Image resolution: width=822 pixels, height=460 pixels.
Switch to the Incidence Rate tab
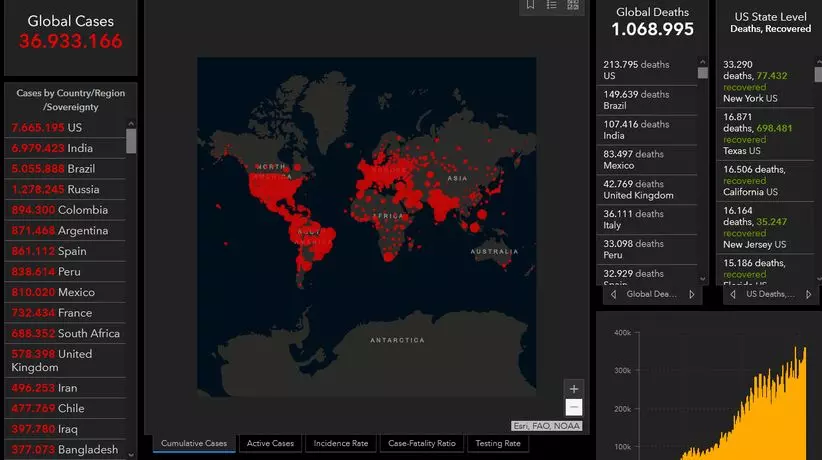point(340,443)
